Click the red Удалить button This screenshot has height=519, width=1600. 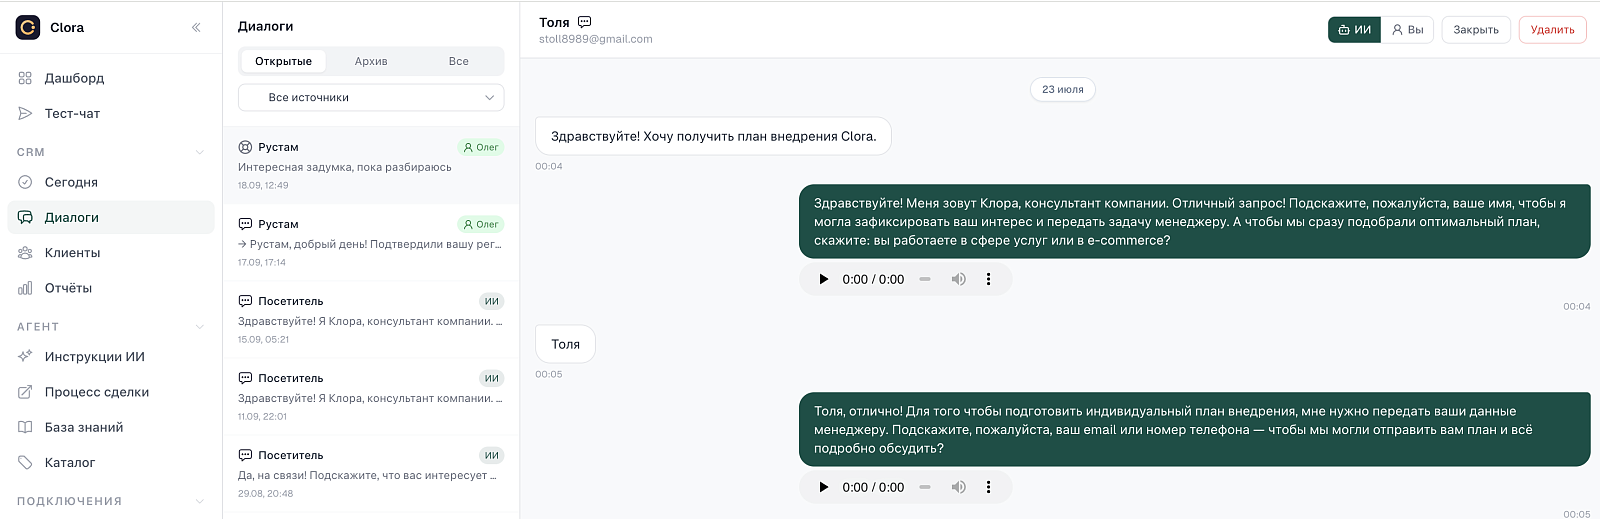click(1553, 30)
